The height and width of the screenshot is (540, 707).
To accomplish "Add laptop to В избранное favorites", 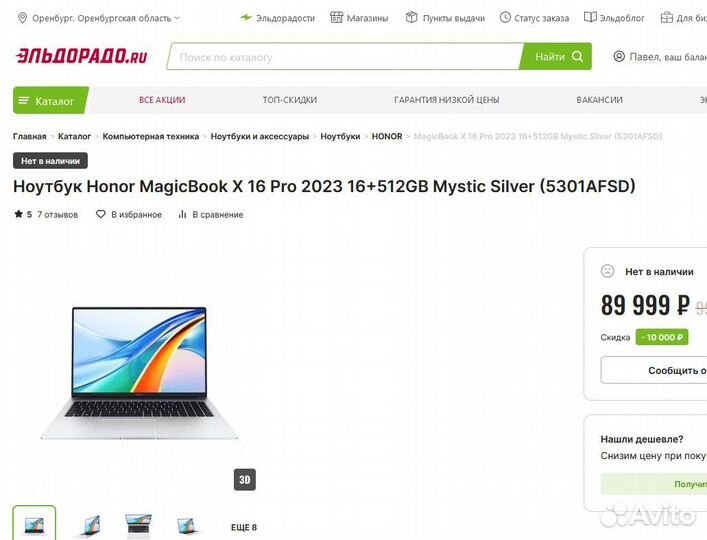I will 129,215.
